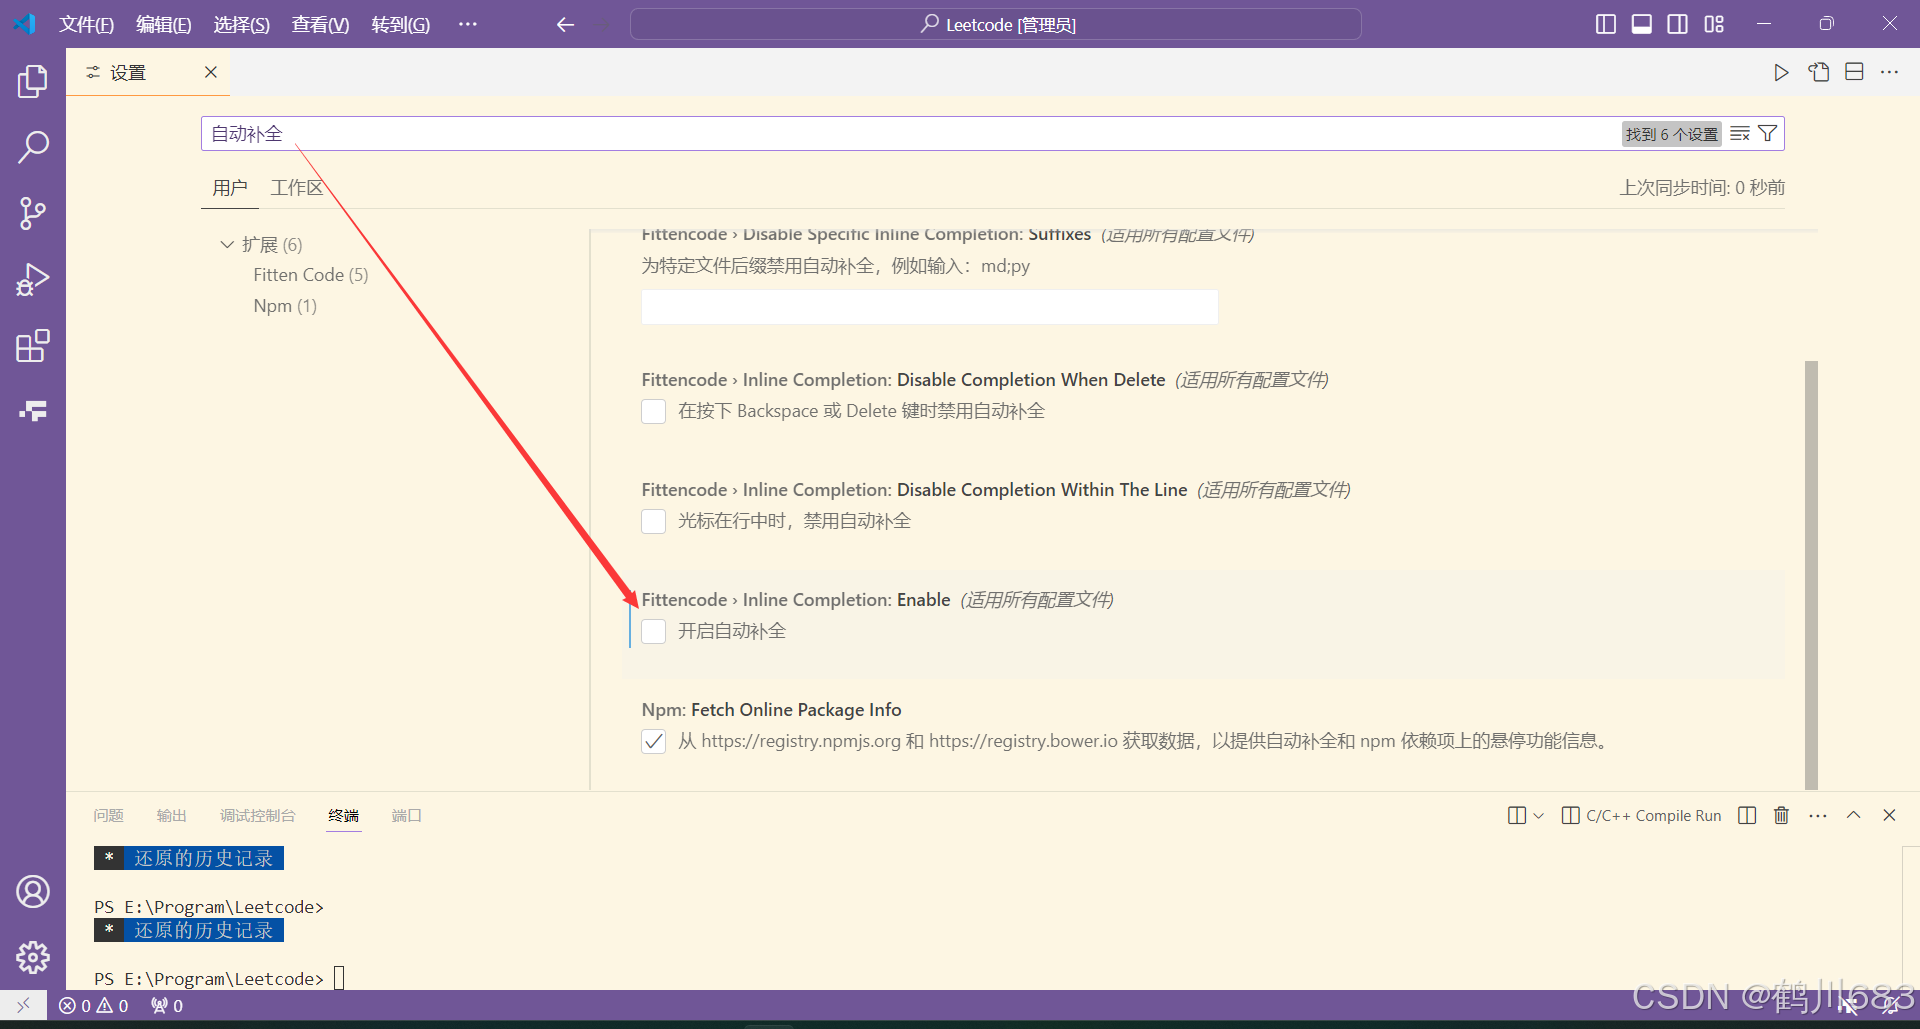Viewport: 1920px width, 1029px height.
Task: Open the Search view
Action: 32,147
